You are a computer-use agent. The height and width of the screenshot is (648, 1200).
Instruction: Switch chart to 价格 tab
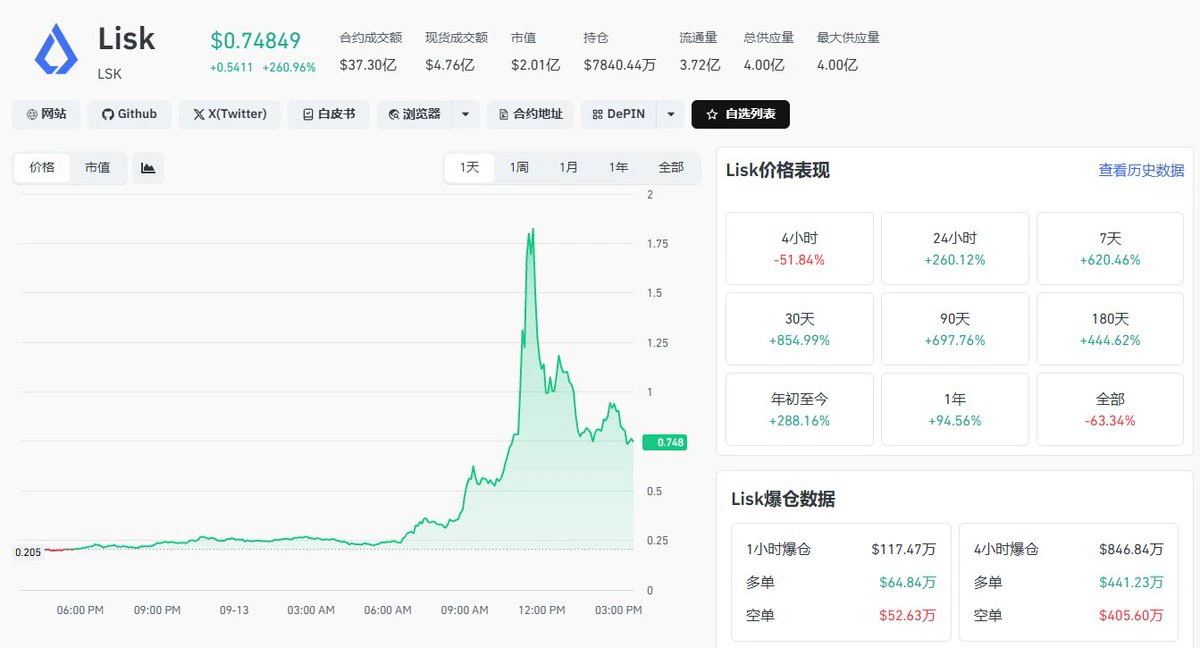[x=42, y=168]
